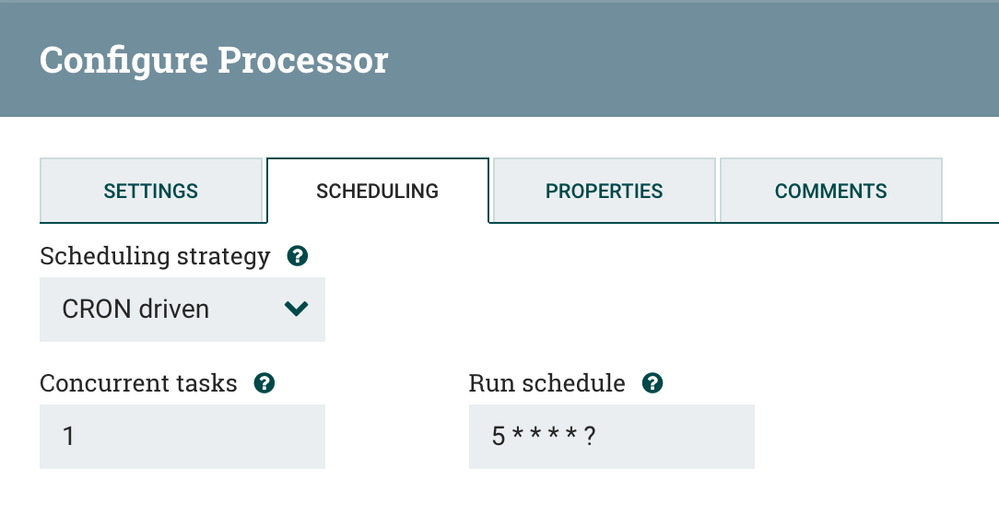Click the Configure Processor dialog title

point(213,60)
